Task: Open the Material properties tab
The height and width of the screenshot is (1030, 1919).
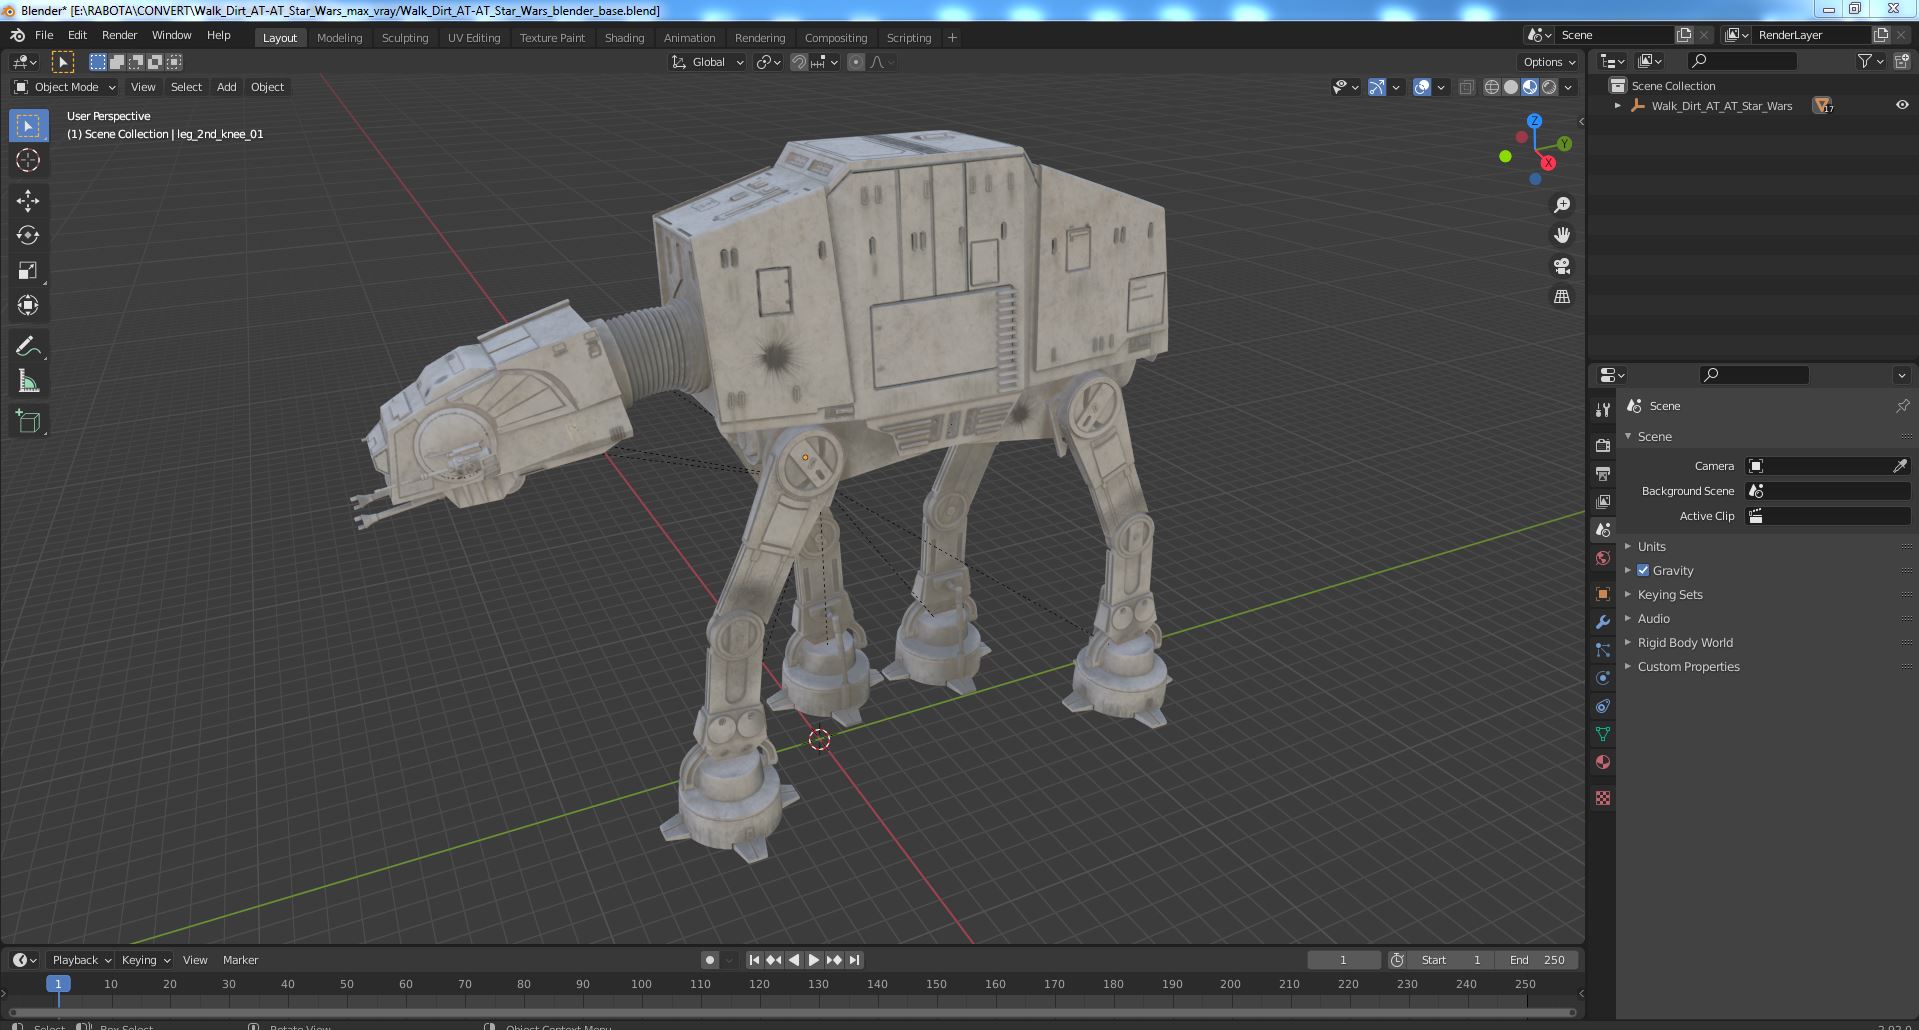Action: [1603, 761]
